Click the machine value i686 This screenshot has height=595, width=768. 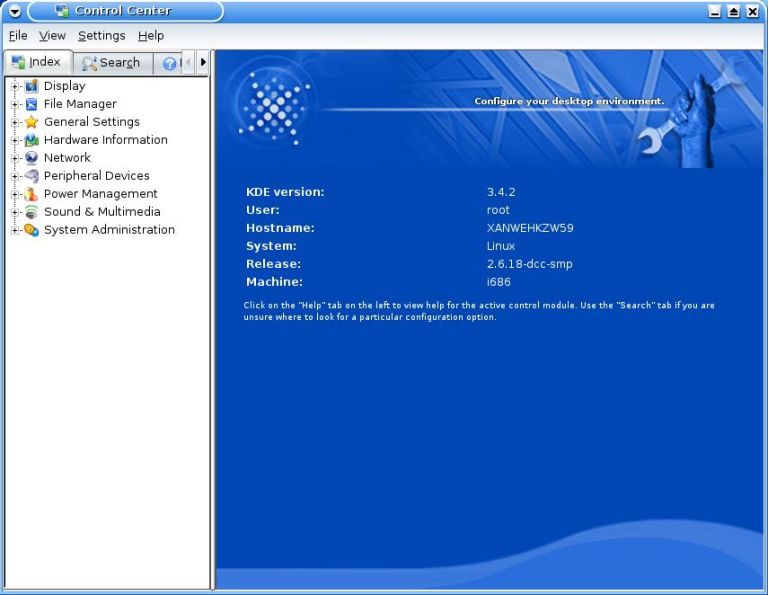point(499,282)
